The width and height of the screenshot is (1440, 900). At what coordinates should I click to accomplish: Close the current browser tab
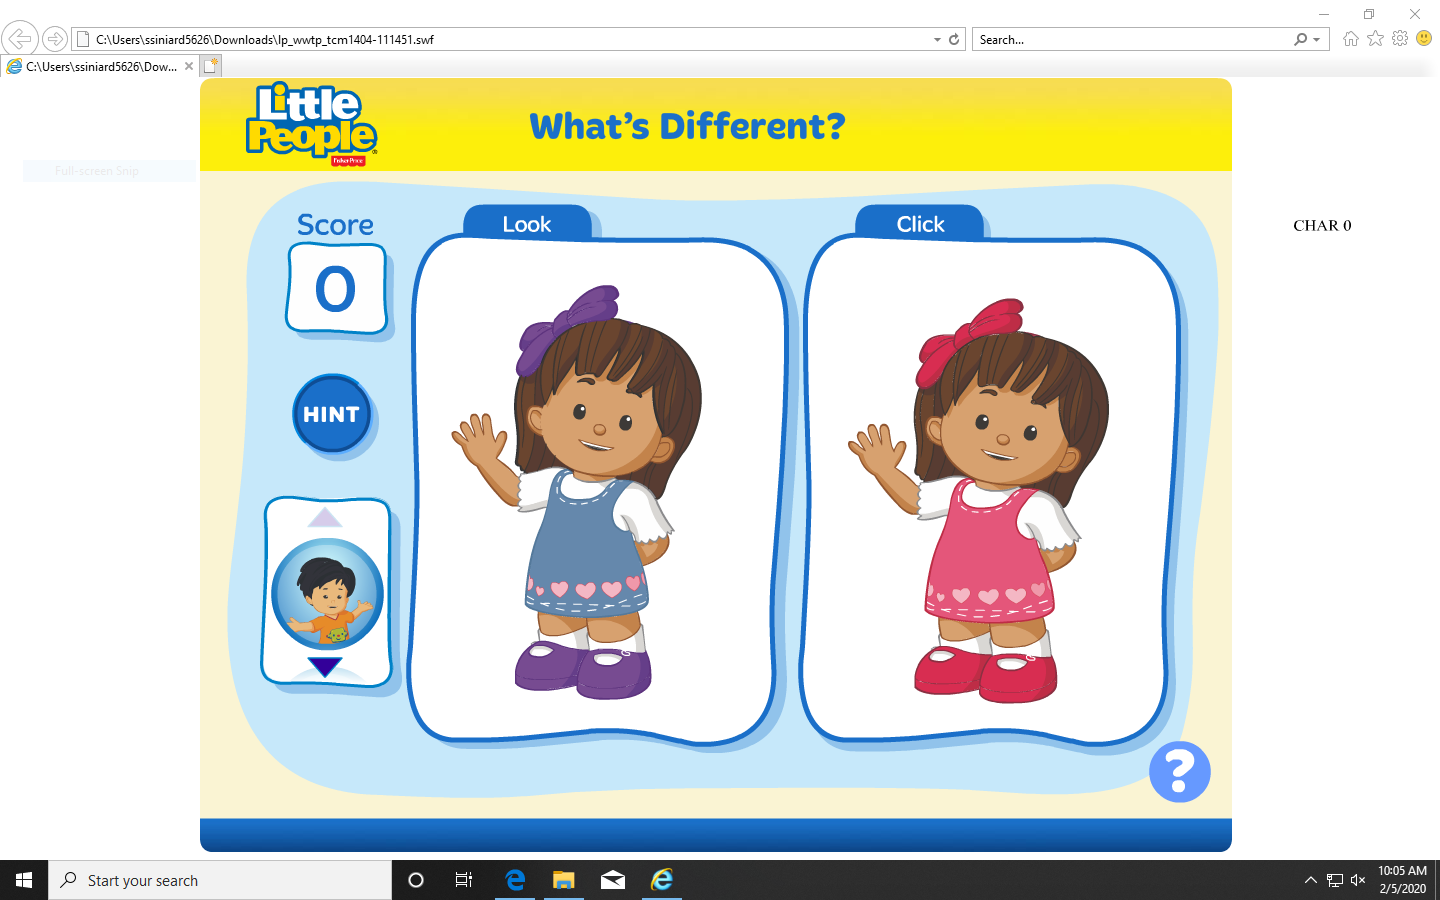pyautogui.click(x=189, y=66)
